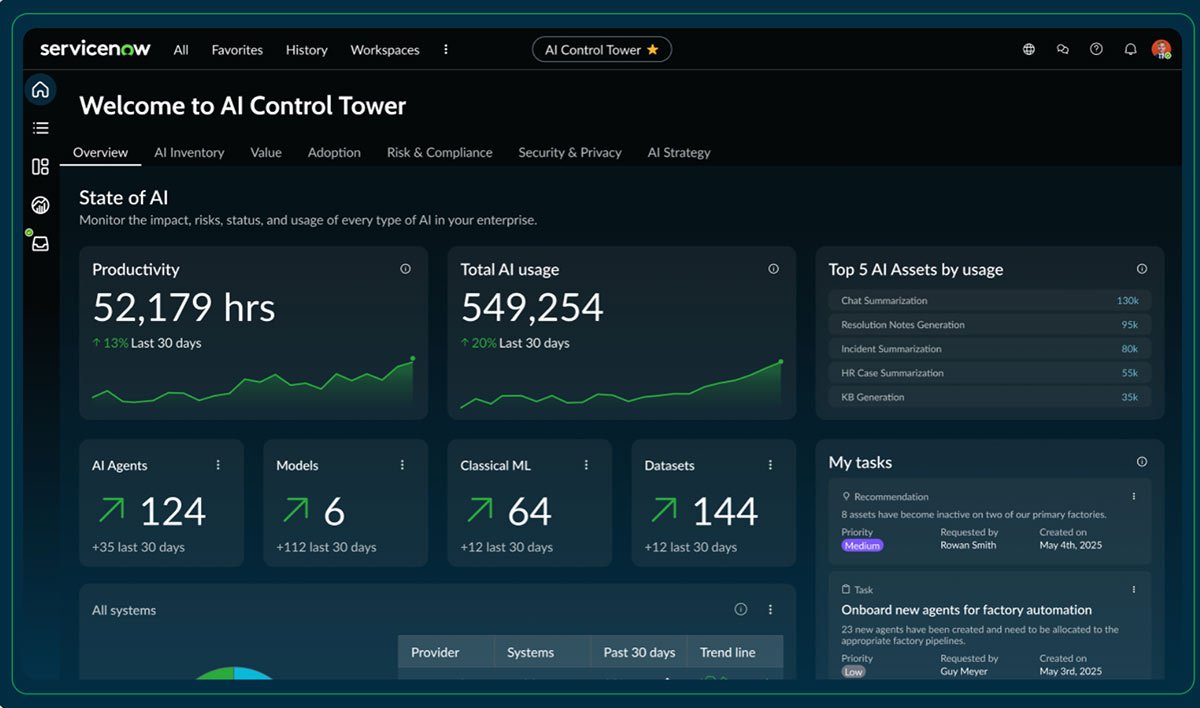Open the Home sidebar icon
The image size is (1200, 708).
[40, 89]
